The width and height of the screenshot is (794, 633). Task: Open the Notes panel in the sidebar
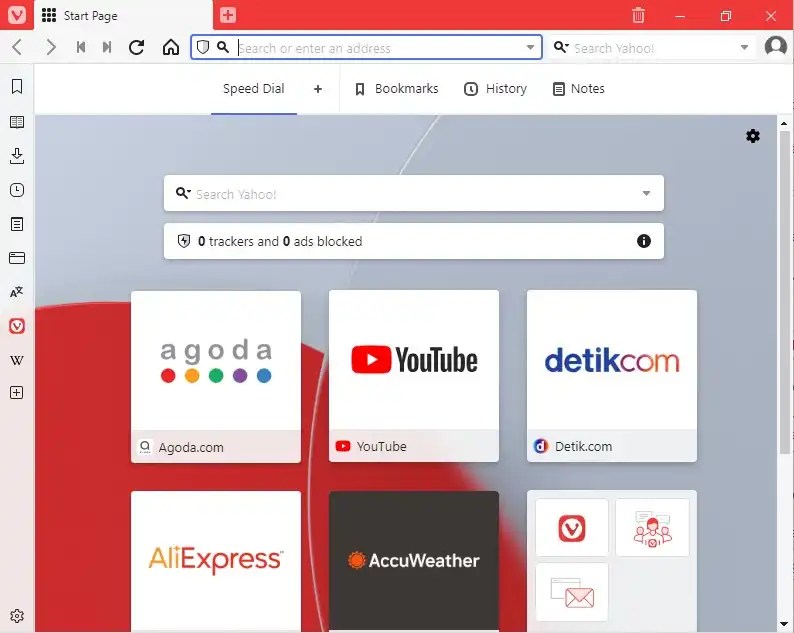click(17, 224)
